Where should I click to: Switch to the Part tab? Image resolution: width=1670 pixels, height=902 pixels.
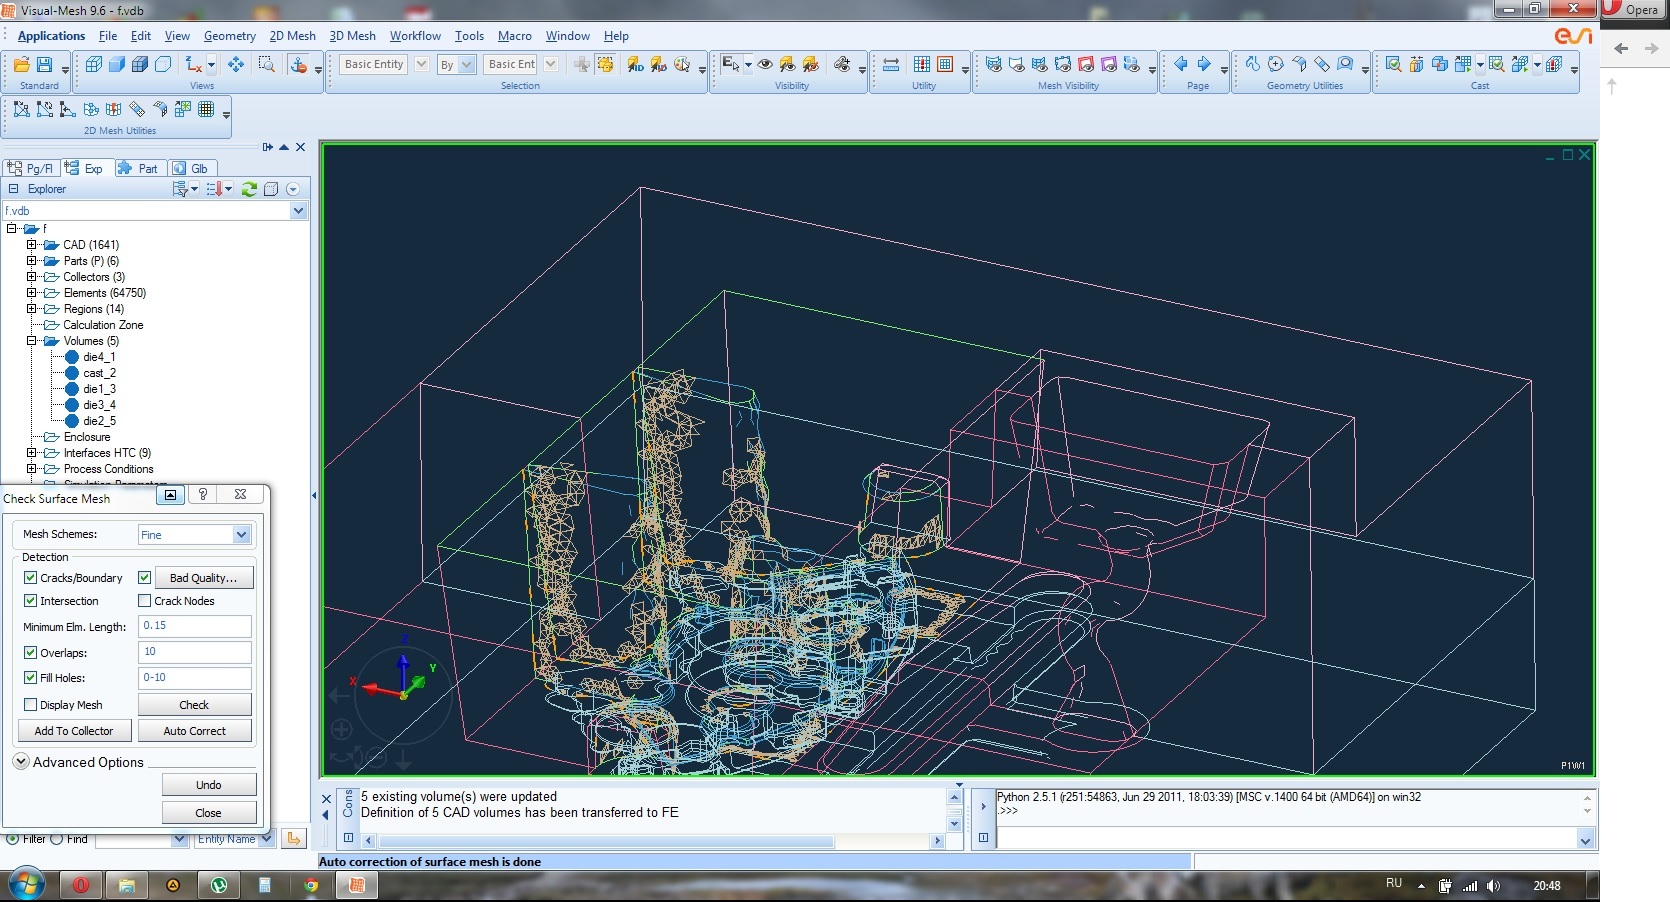[x=139, y=168]
